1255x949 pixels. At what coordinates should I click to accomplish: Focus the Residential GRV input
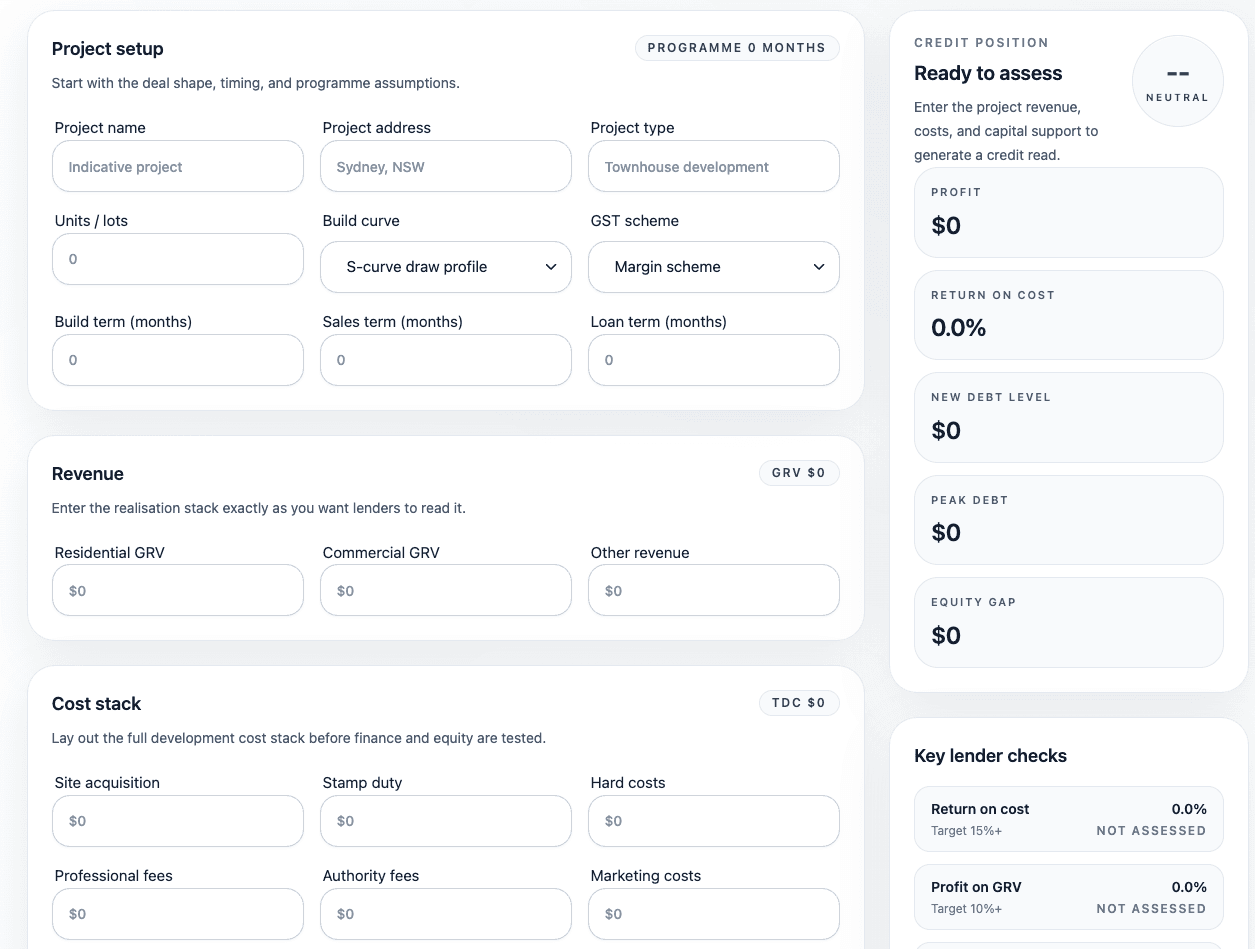point(178,590)
